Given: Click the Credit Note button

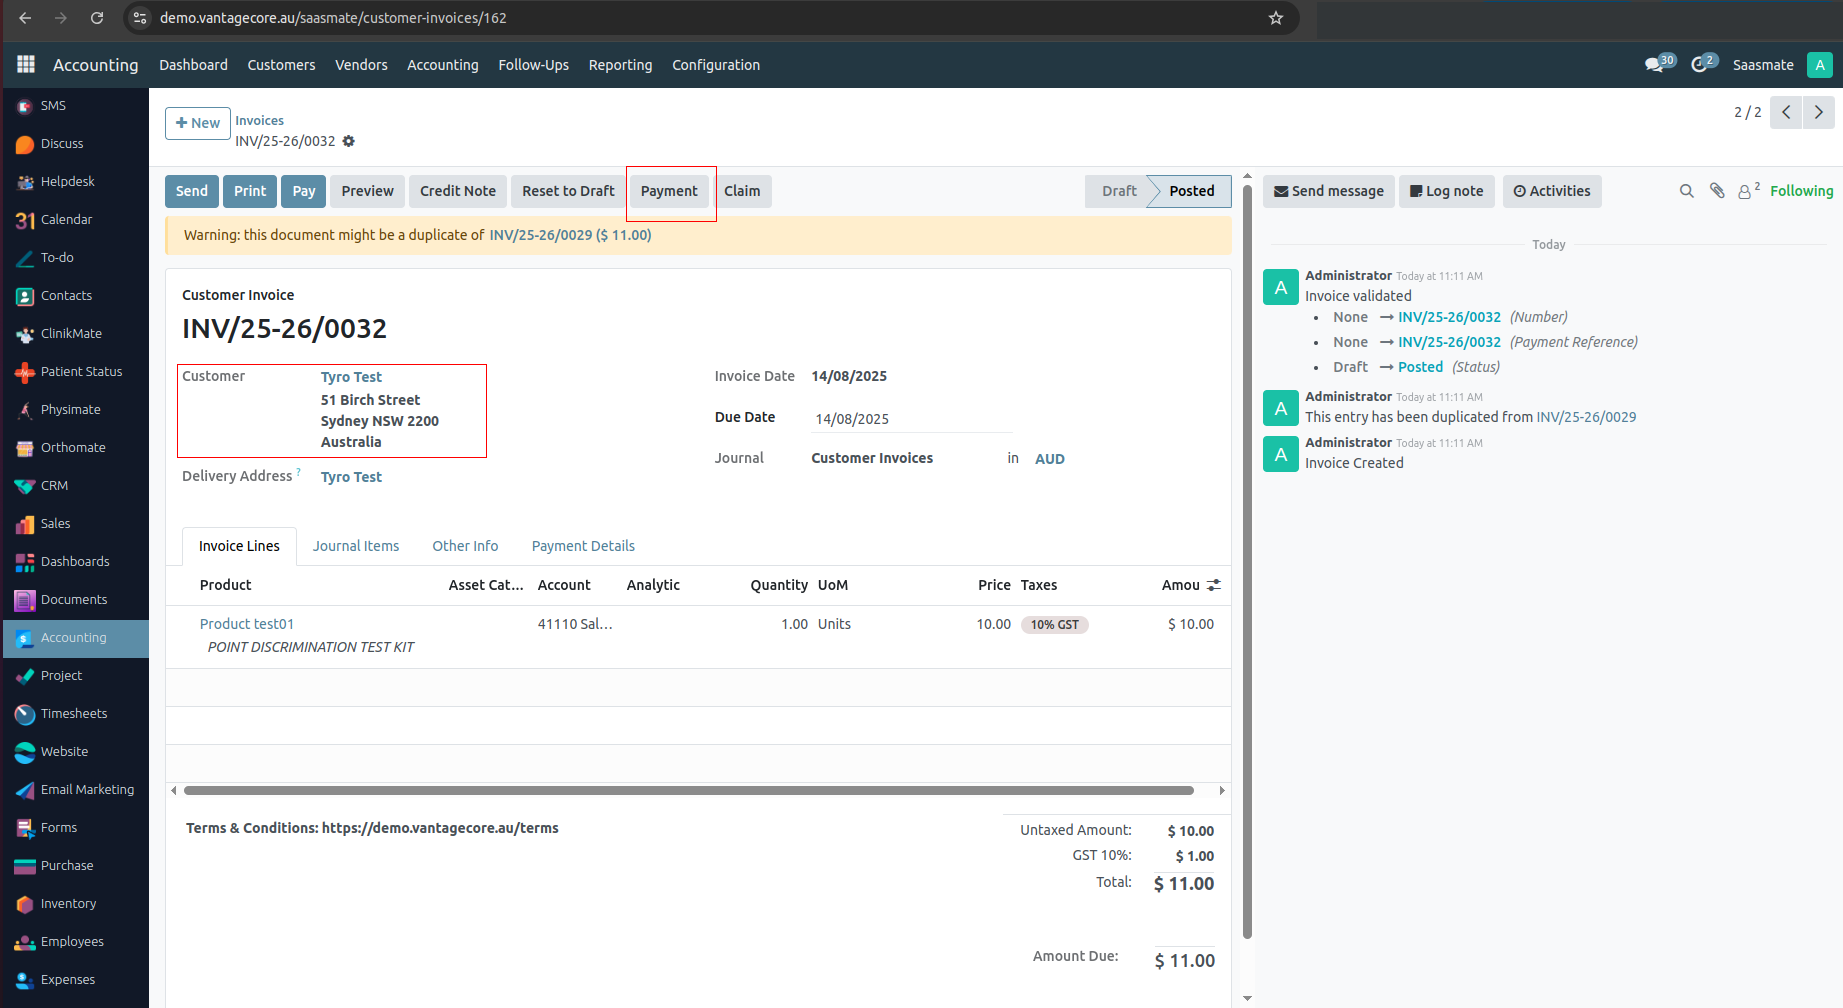Looking at the screenshot, I should (x=457, y=191).
